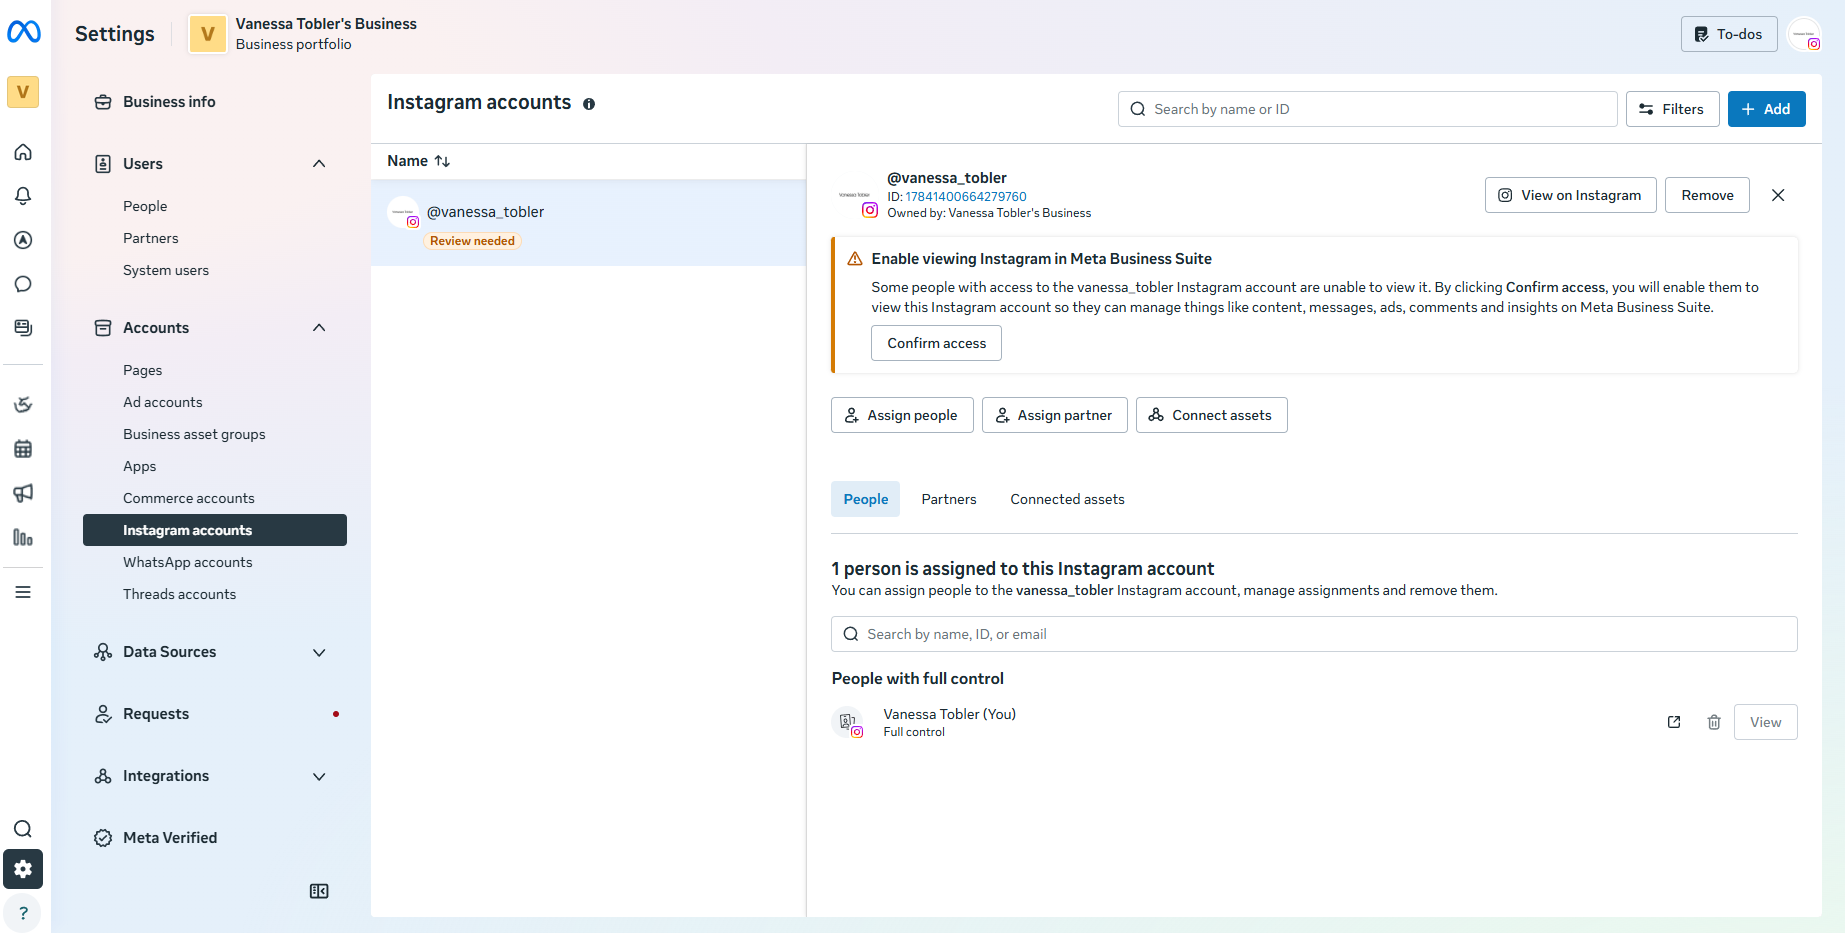The width and height of the screenshot is (1845, 933).
Task: Focus Search by name or ID field
Action: point(1367,109)
